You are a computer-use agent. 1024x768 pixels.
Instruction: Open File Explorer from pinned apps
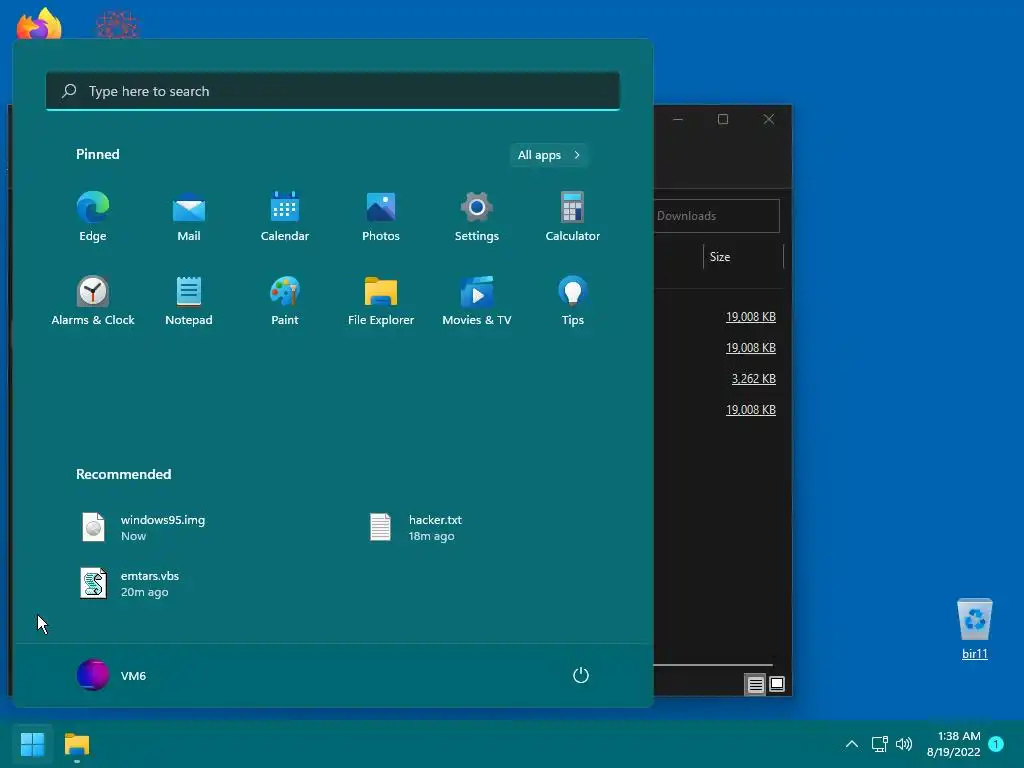(381, 301)
